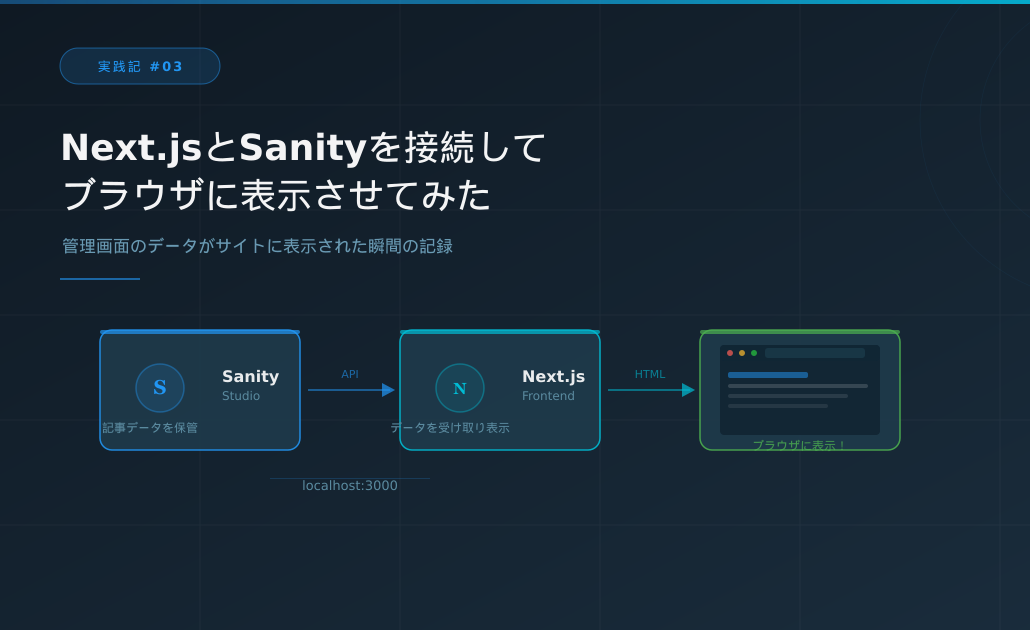This screenshot has width=1030, height=630.
Task: Click the Frontend label under Next.js
Action: pos(548,396)
